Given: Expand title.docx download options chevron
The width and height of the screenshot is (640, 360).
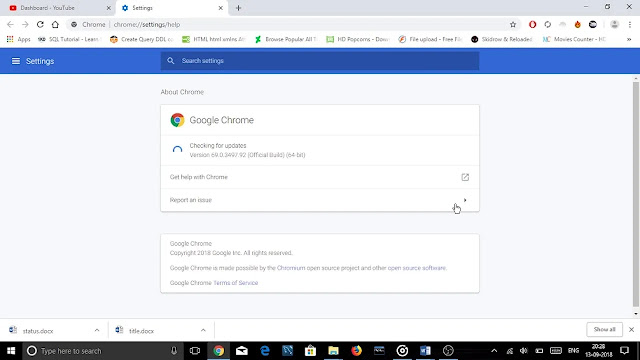Looking at the screenshot, I should click(x=203, y=330).
